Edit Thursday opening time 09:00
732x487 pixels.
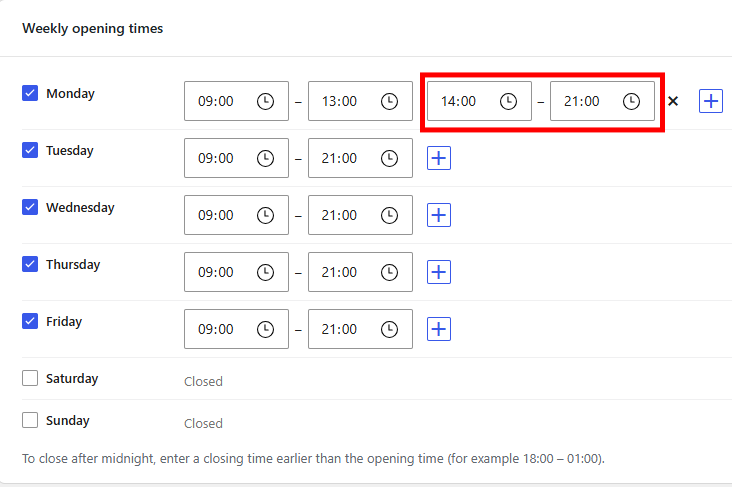[236, 272]
